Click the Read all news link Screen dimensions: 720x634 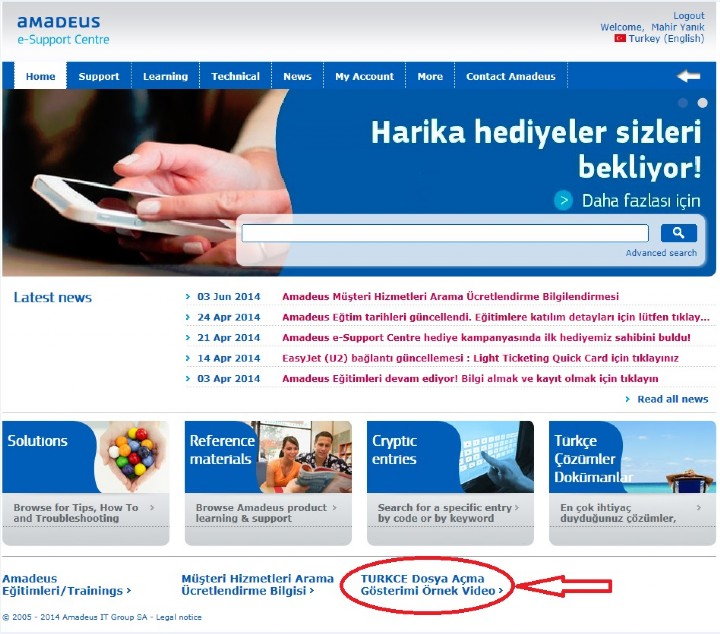click(673, 399)
